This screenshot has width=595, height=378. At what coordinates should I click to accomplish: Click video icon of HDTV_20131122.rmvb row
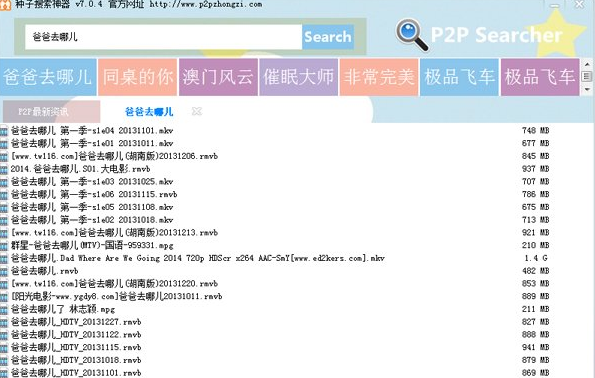click(x=4, y=335)
